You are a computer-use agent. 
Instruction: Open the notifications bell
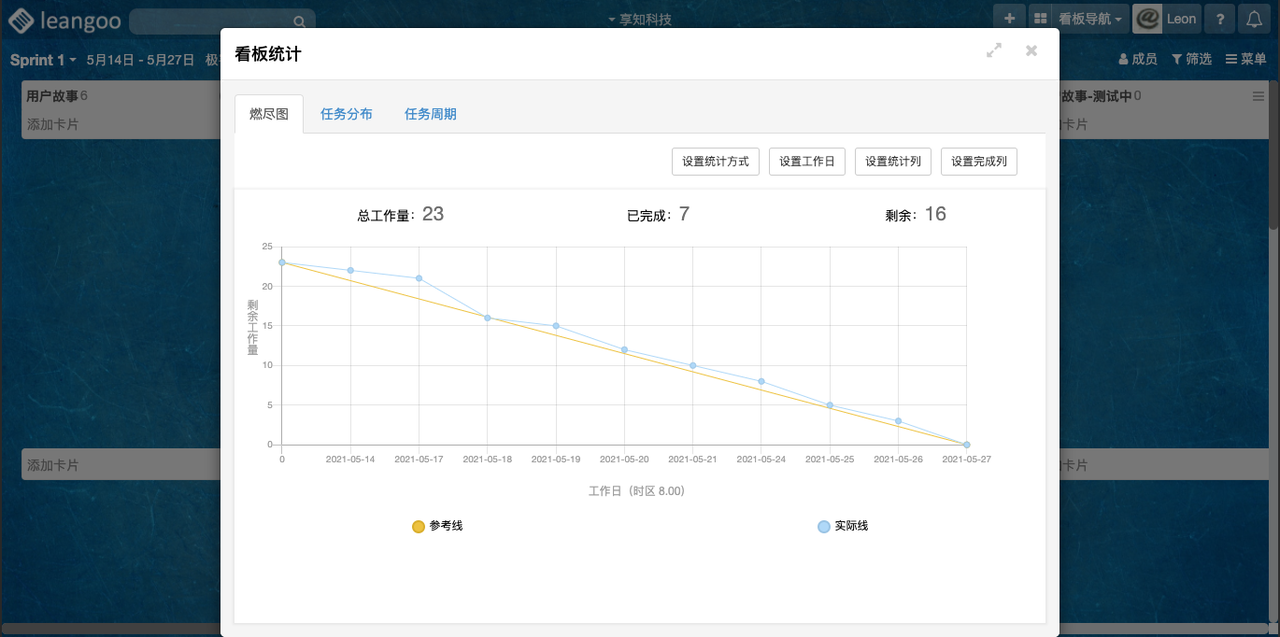point(1254,19)
